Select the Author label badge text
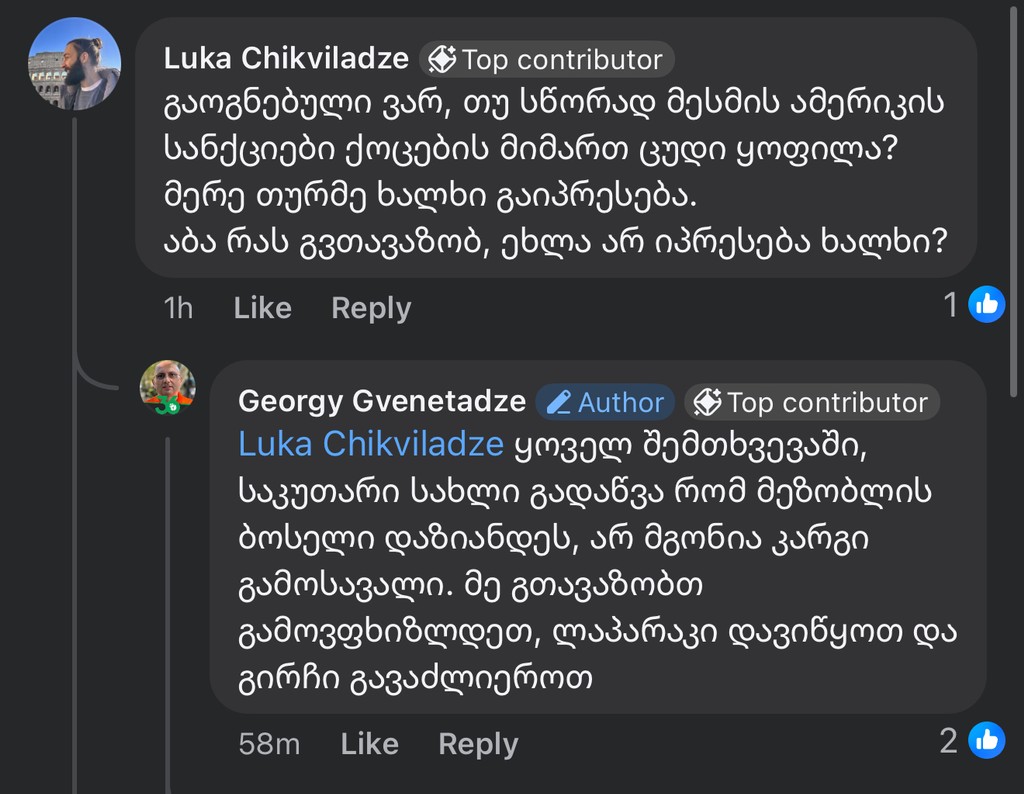 point(621,403)
